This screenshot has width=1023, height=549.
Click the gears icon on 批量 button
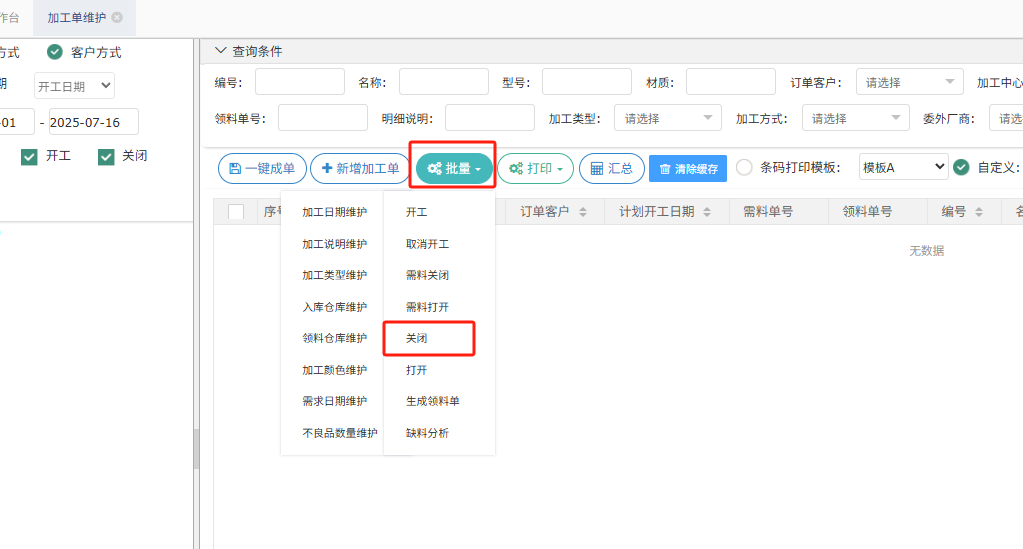434,169
